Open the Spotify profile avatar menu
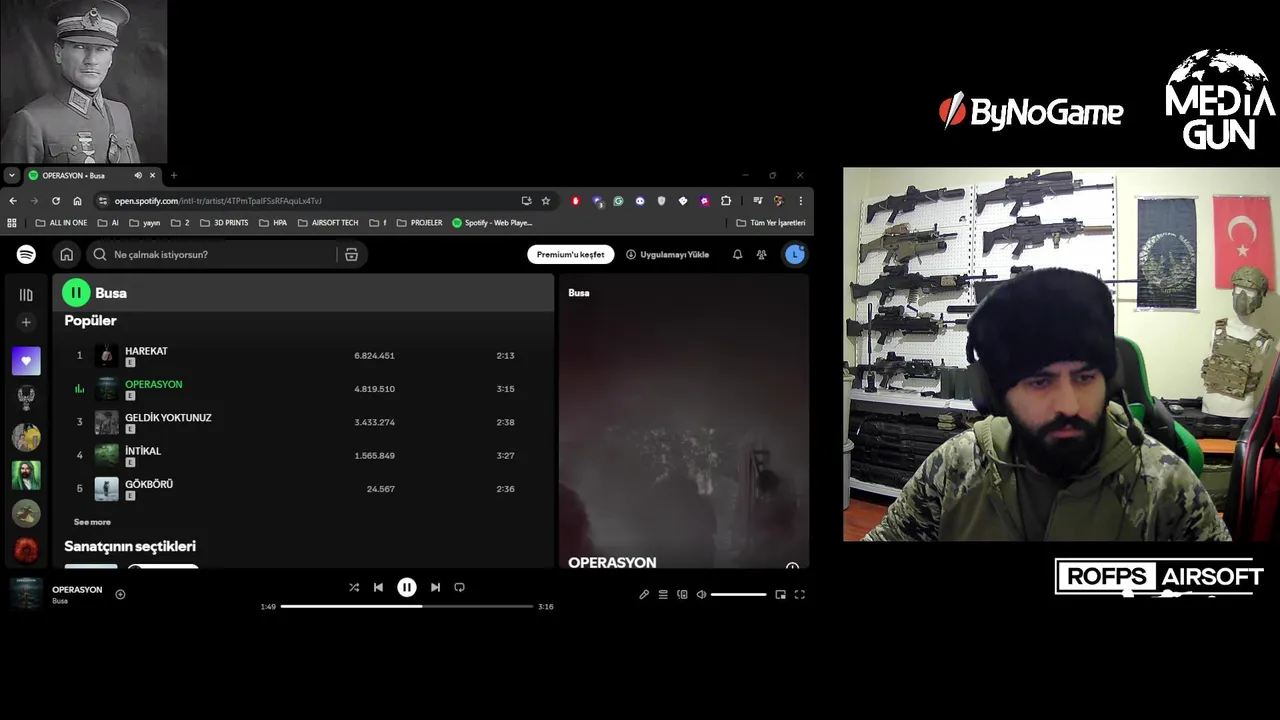The height and width of the screenshot is (720, 1280). pyautogui.click(x=795, y=254)
